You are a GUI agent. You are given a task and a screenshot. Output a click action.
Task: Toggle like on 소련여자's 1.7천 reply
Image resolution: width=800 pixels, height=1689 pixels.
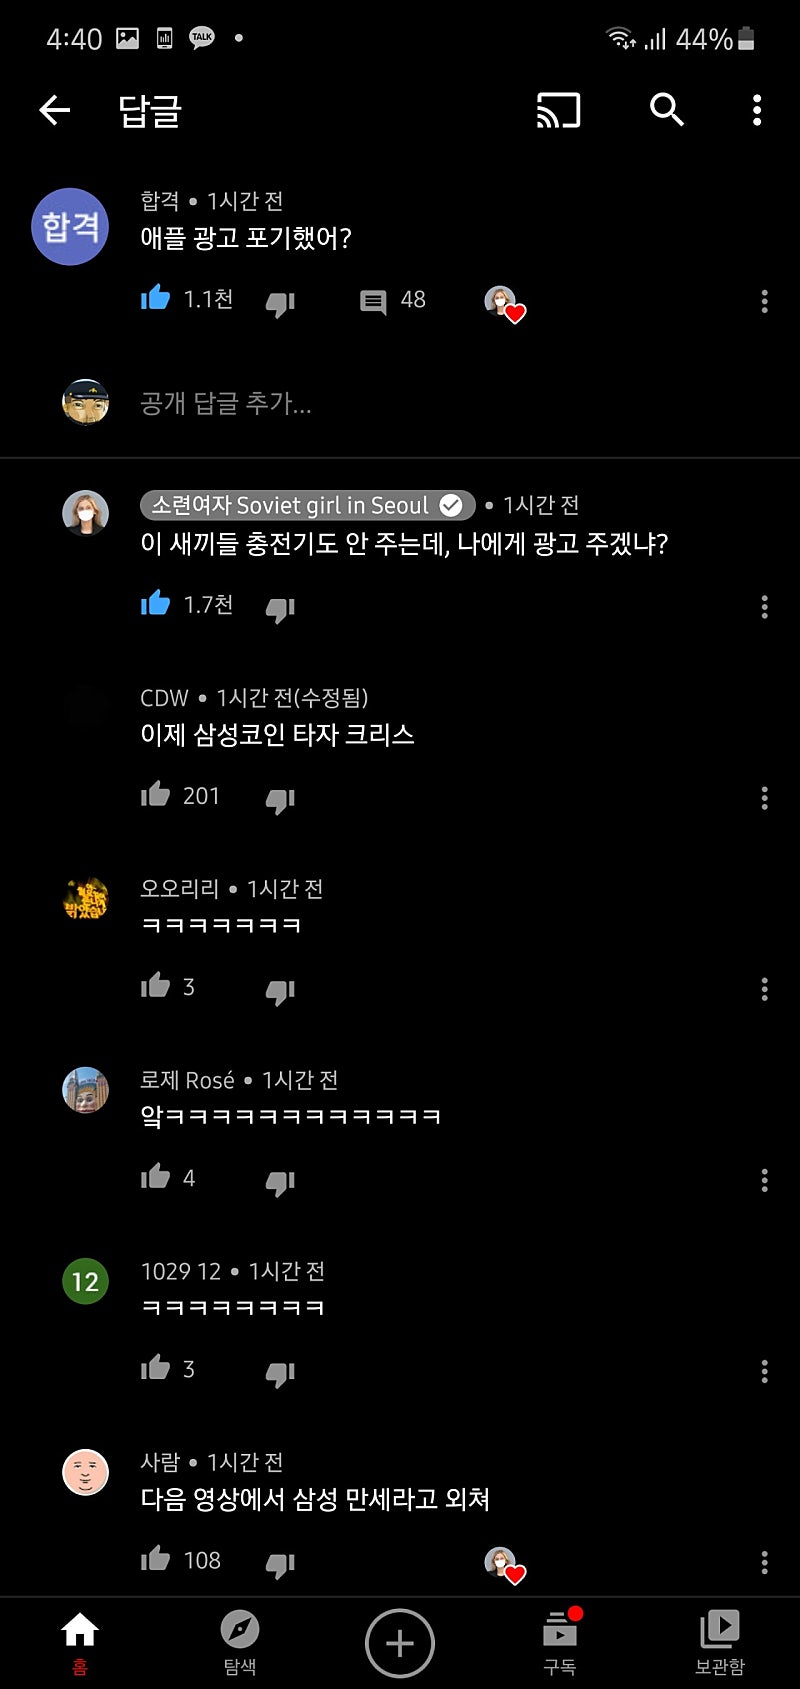156,604
